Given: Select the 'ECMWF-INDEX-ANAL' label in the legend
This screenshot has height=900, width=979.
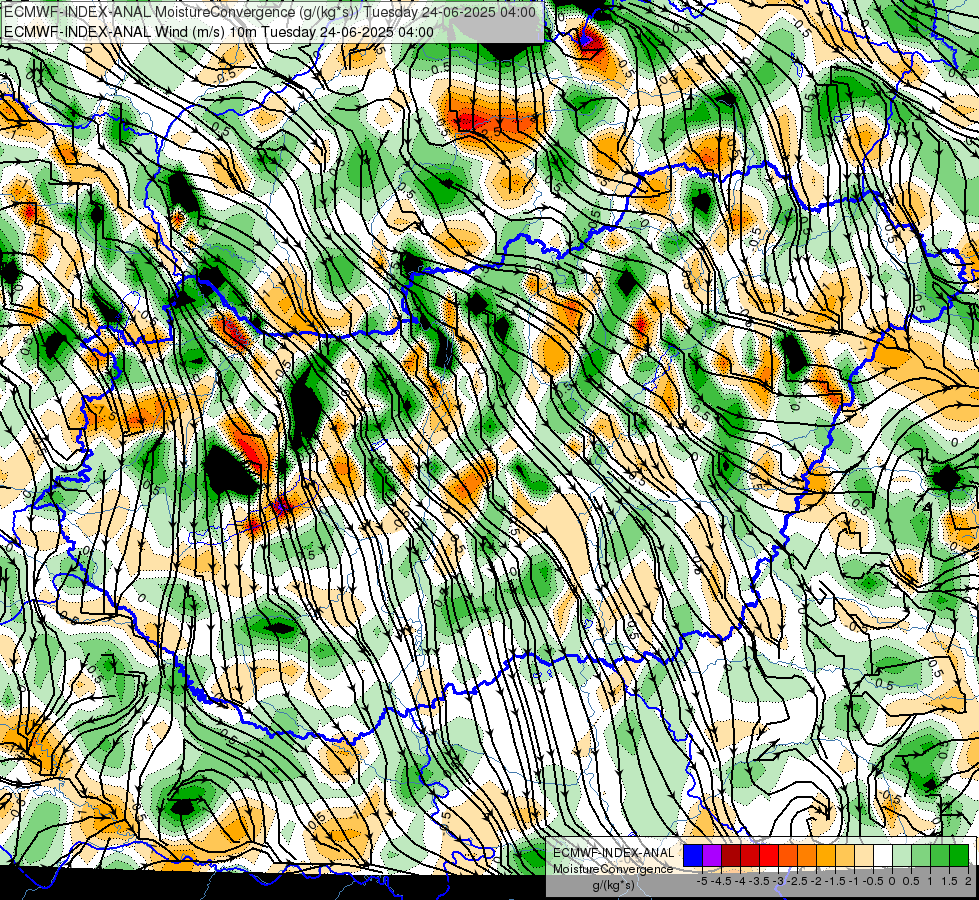Looking at the screenshot, I should 613,853.
